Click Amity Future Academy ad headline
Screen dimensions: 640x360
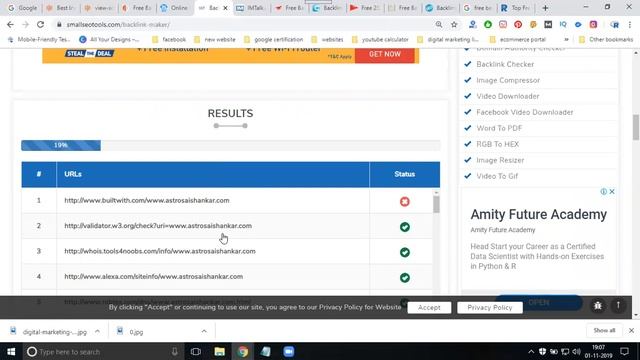[538, 214]
